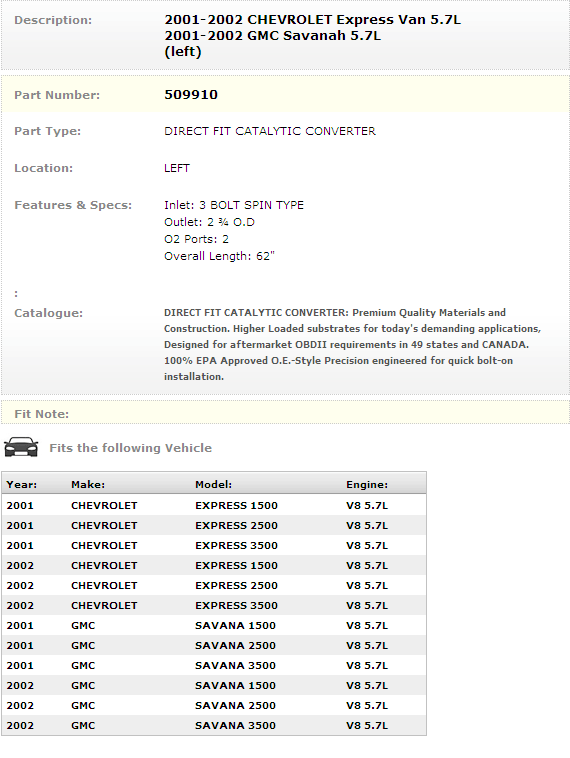570x758 pixels.
Task: Click the Overall Length 62" spec
Action: pos(219,256)
